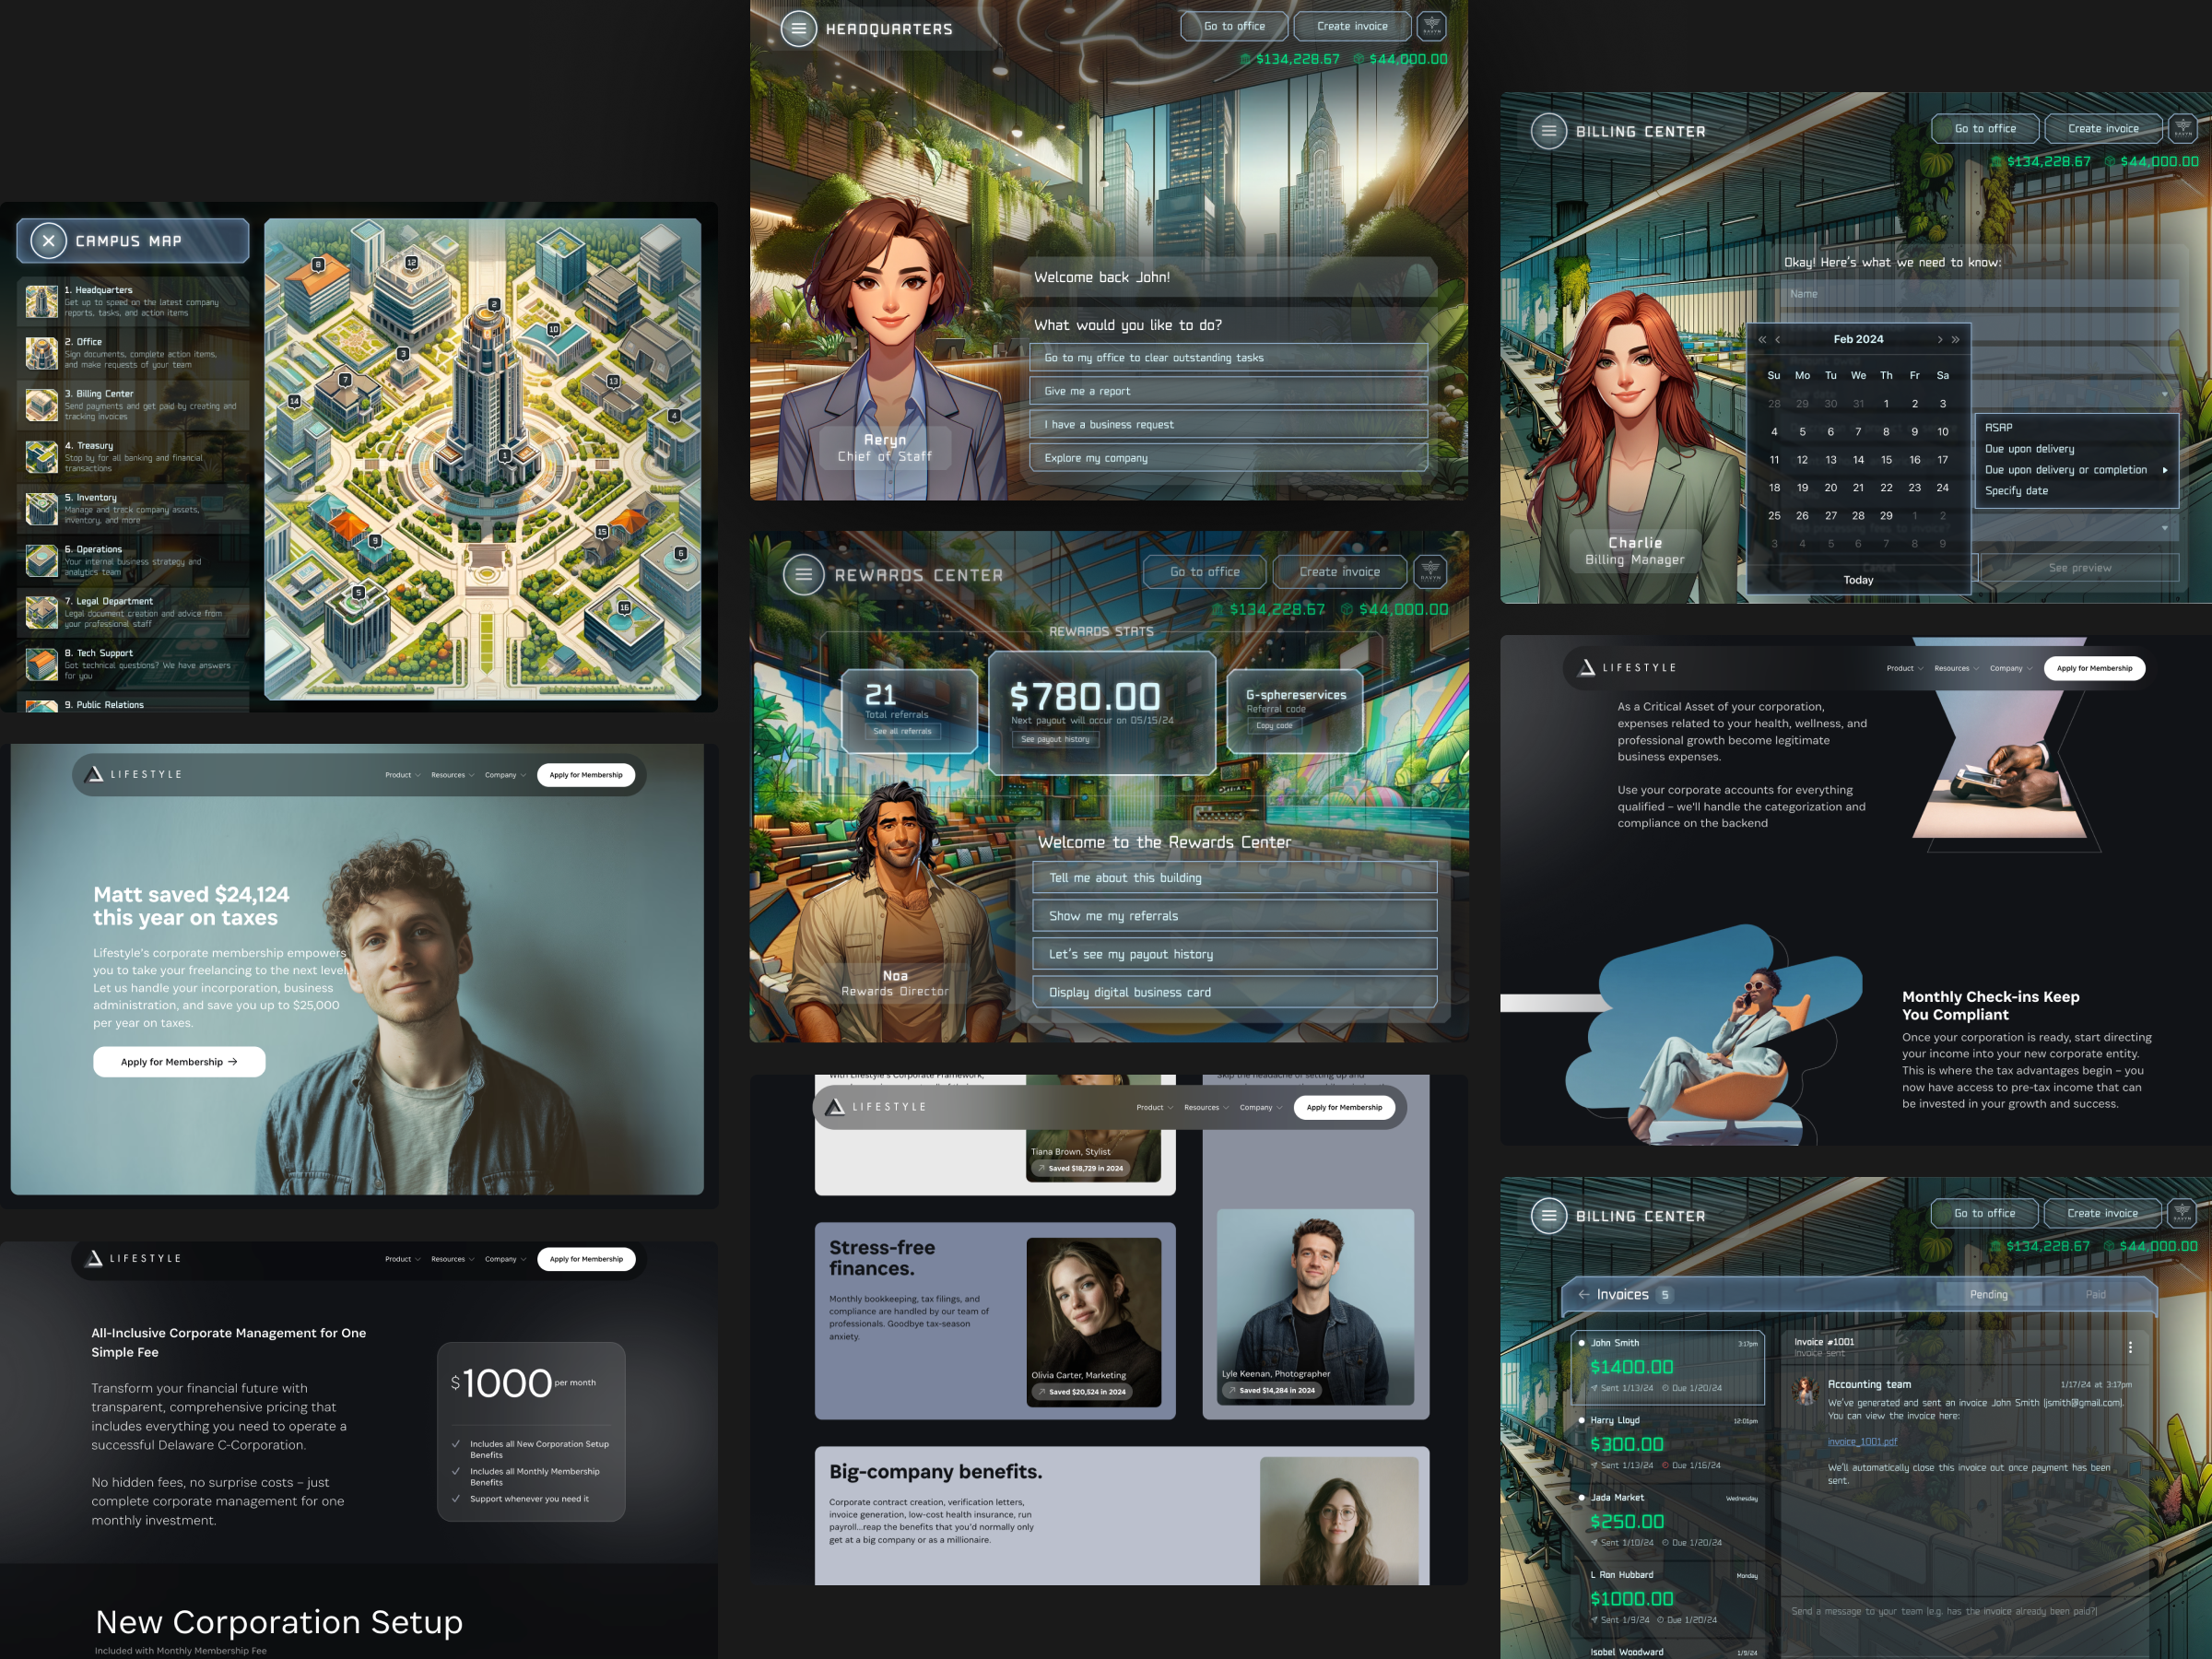Click 'Copy code' under G-sphereservices referral code
2212x1659 pixels.
tap(1274, 726)
